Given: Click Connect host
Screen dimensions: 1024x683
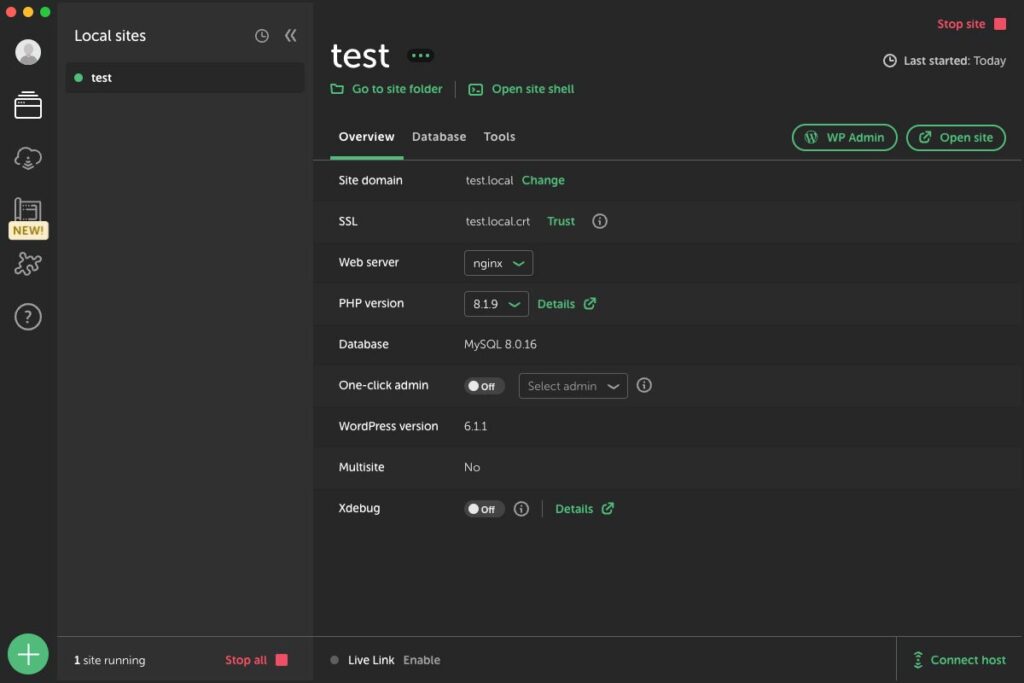Looking at the screenshot, I should click(x=959, y=660).
